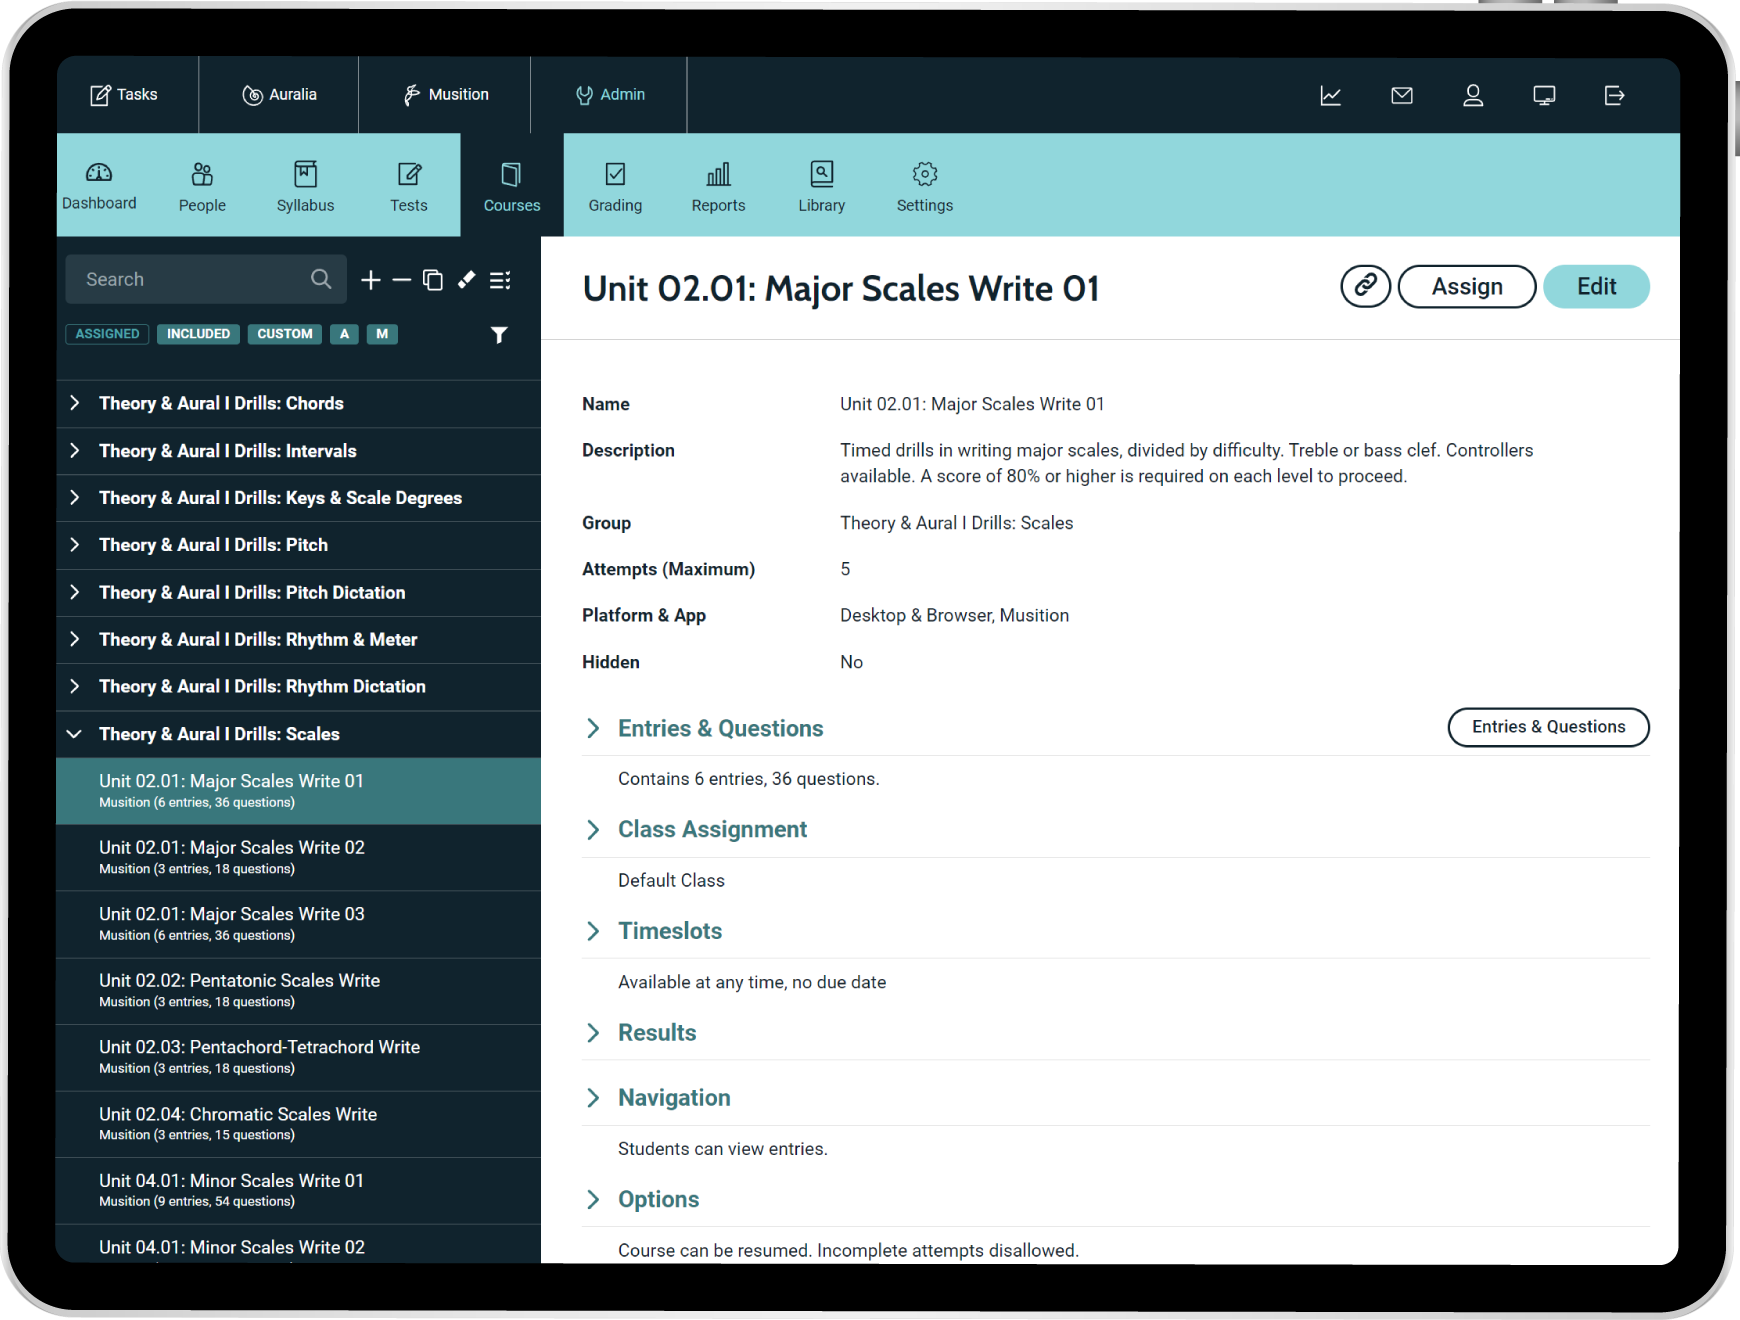Toggle the INCLUDED filter tag
Viewport: 1740px width, 1320px height.
coord(198,334)
